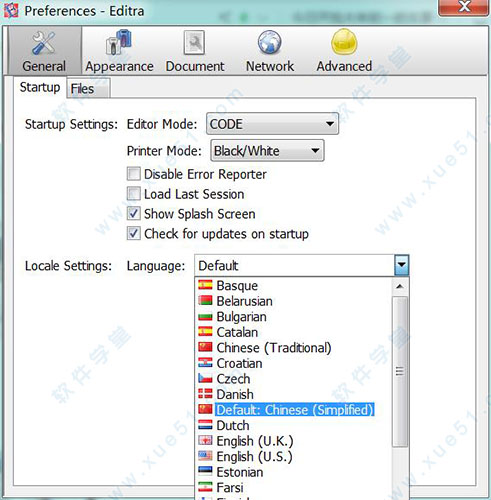Select Default: Chinese (Simplified) option

pos(294,410)
